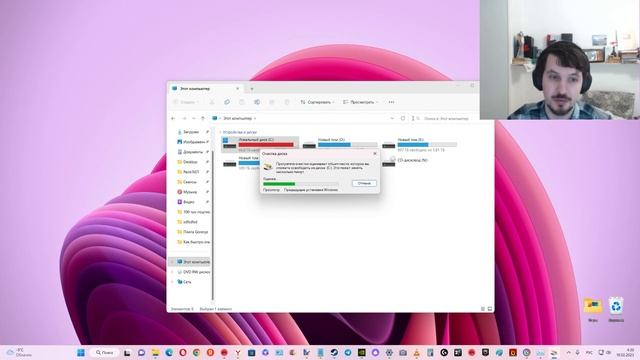Open the VLC cone icon on the taskbar
This screenshot has width=640, height=360.
pyautogui.click(x=416, y=353)
